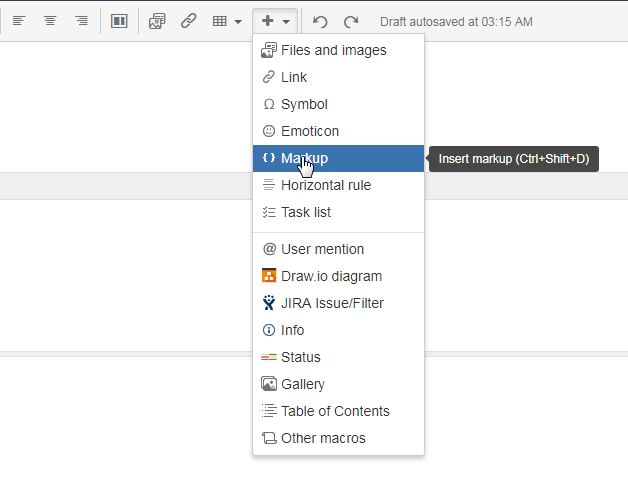Click Files and images icon in menu
The image size is (628, 482).
pos(269,50)
